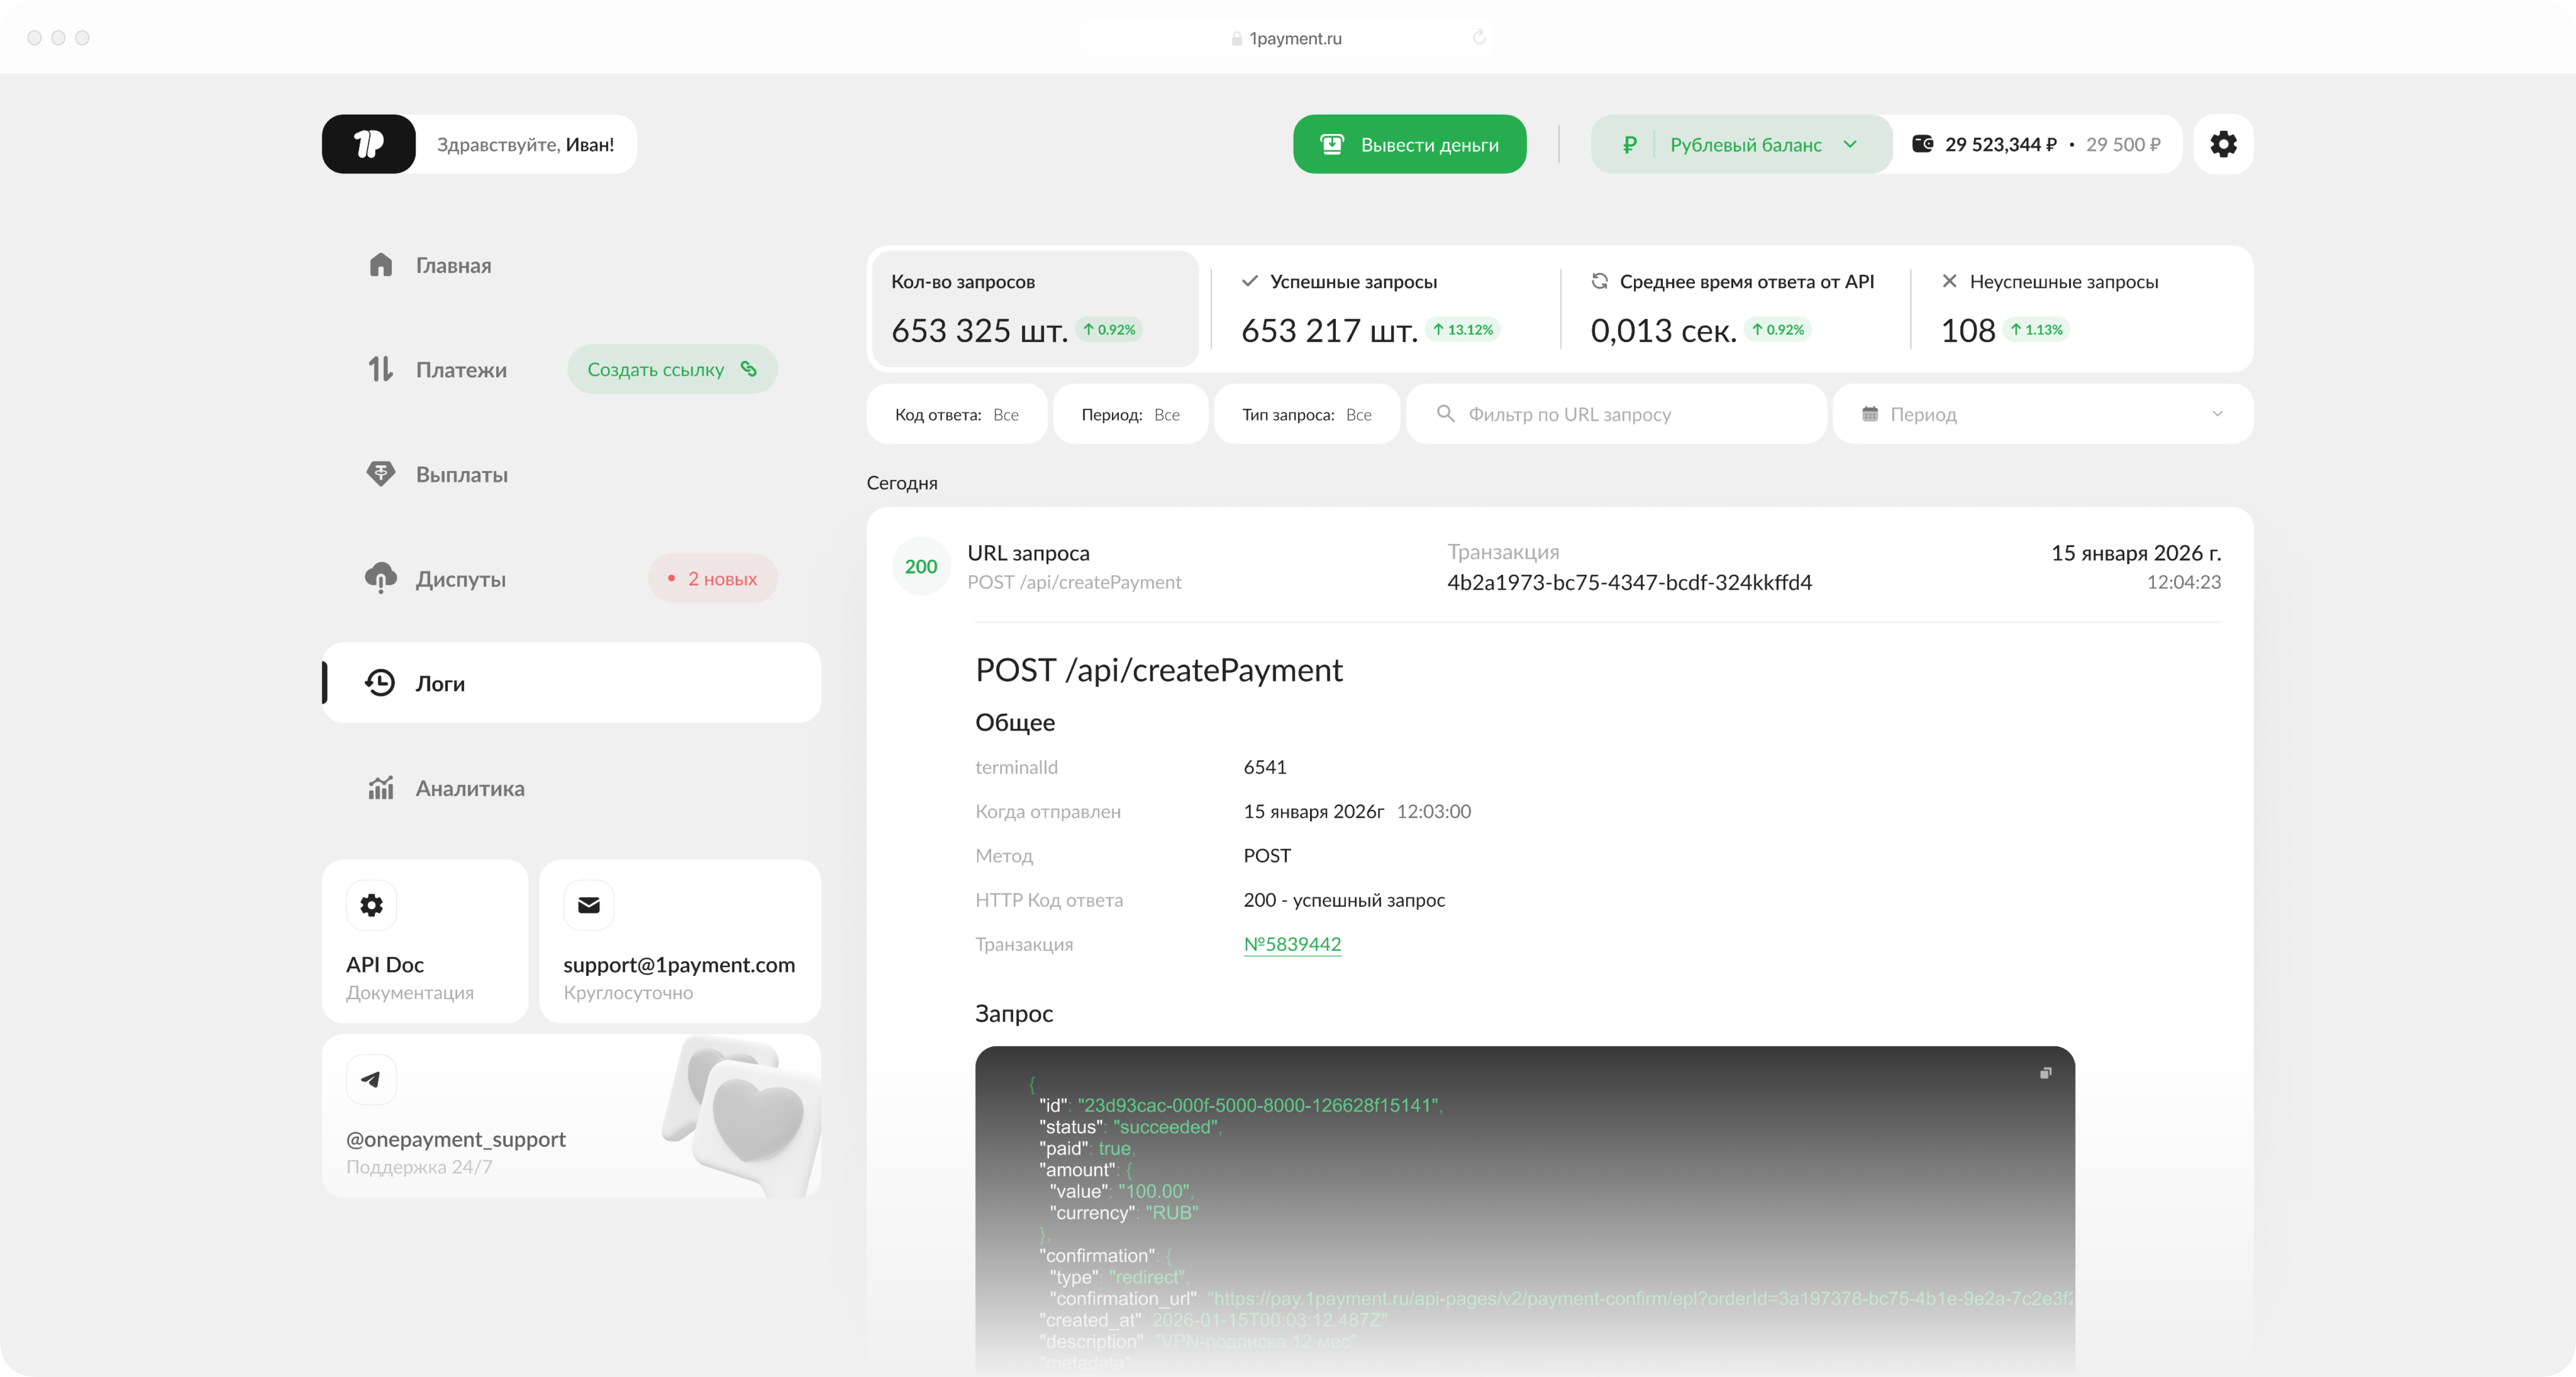Select the Успешные запросы stat card
This screenshot has height=1377, width=2576.
click(1385, 309)
